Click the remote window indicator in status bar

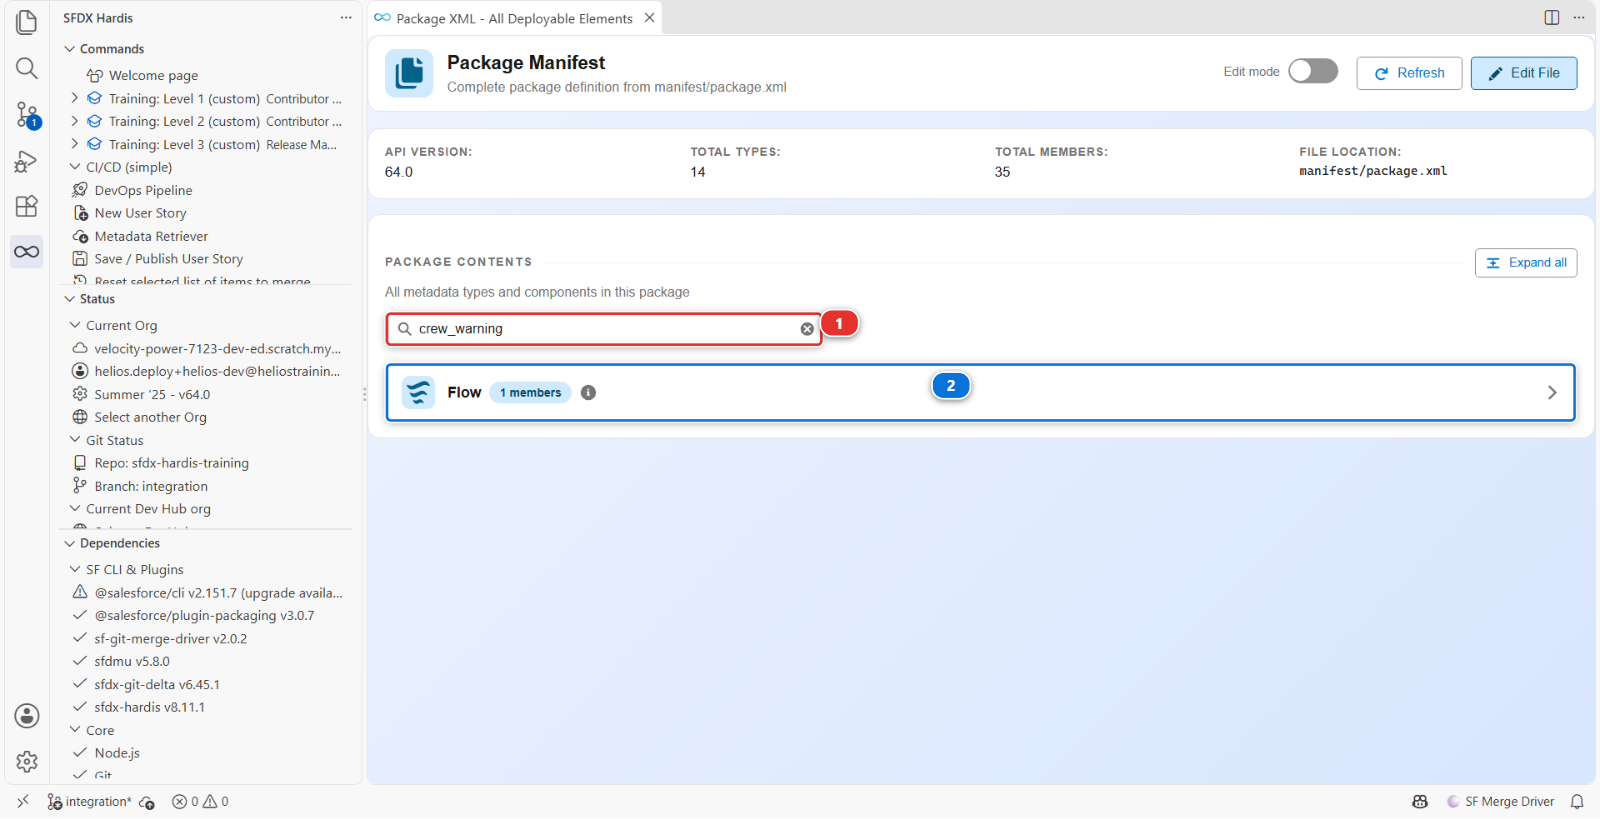pyautogui.click(x=23, y=802)
